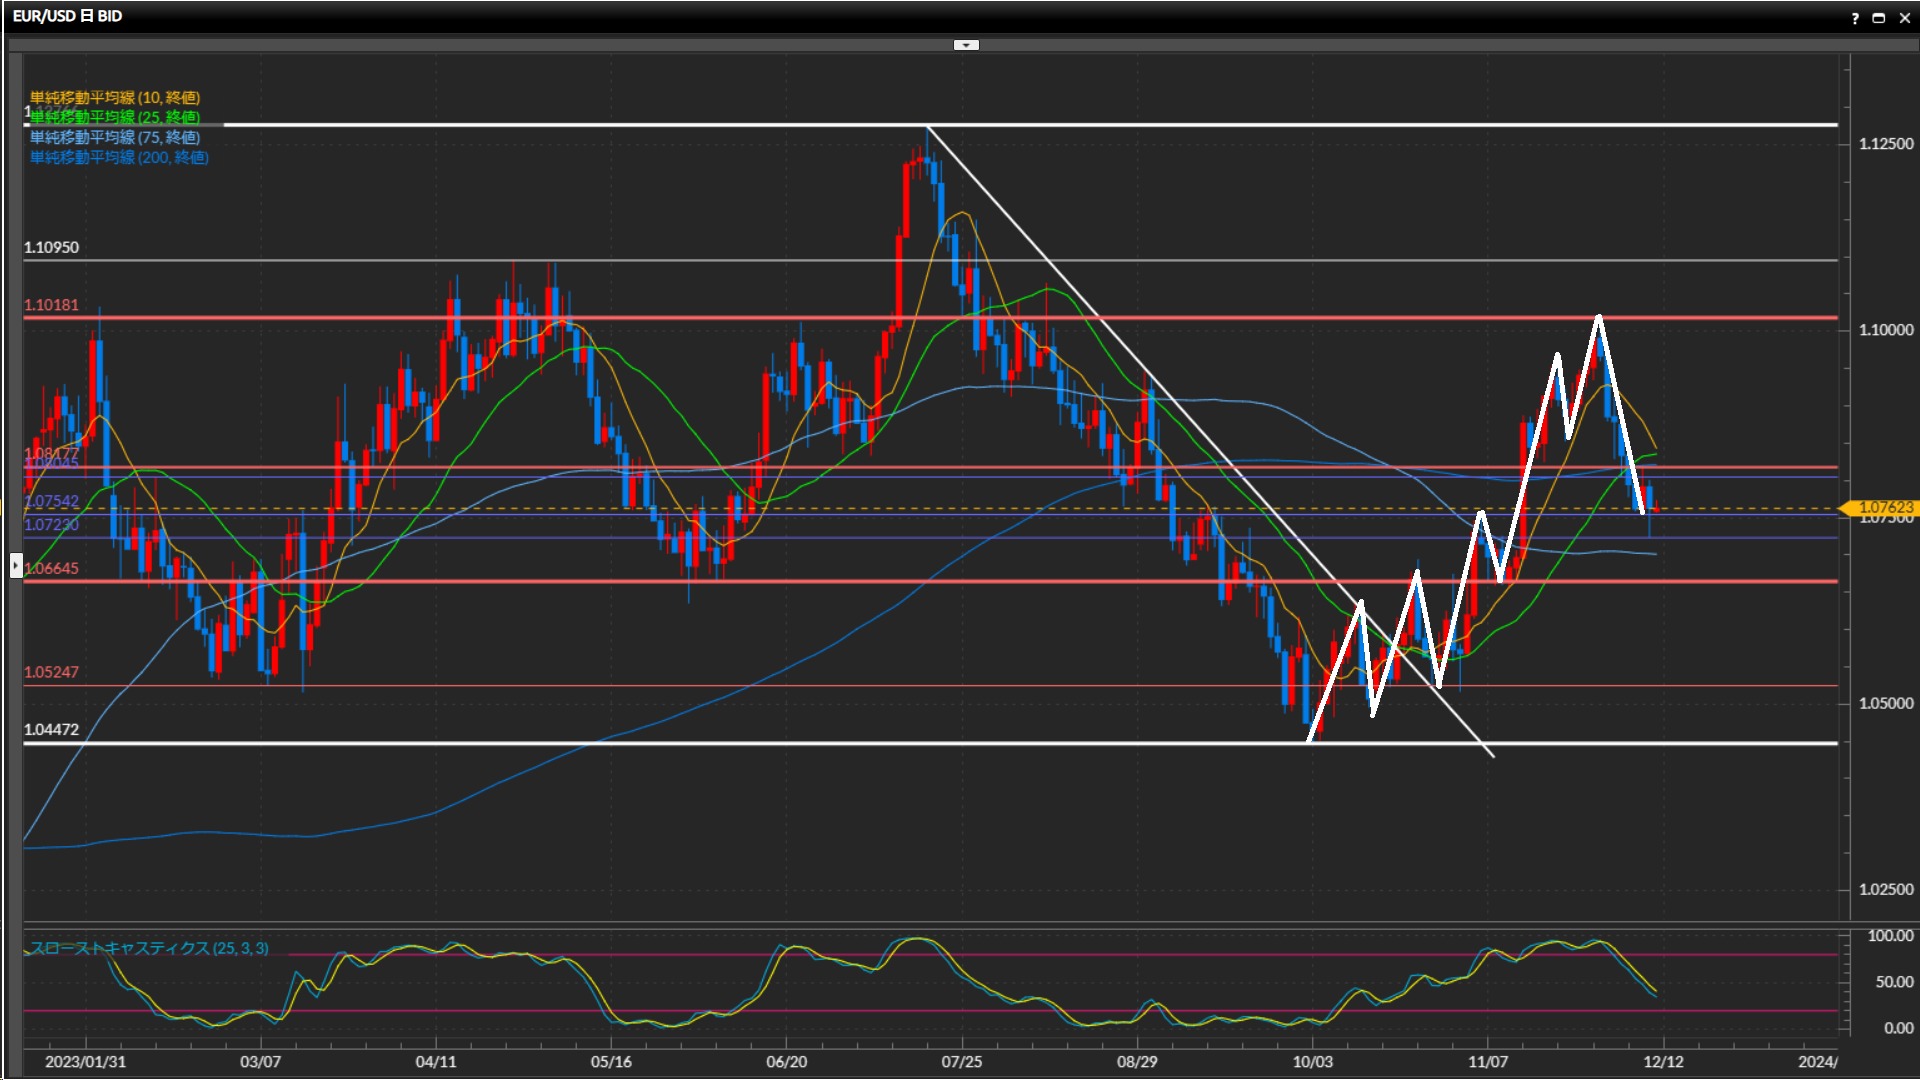Click the 07/25 date on time axis
The image size is (1920, 1080).
click(961, 1061)
